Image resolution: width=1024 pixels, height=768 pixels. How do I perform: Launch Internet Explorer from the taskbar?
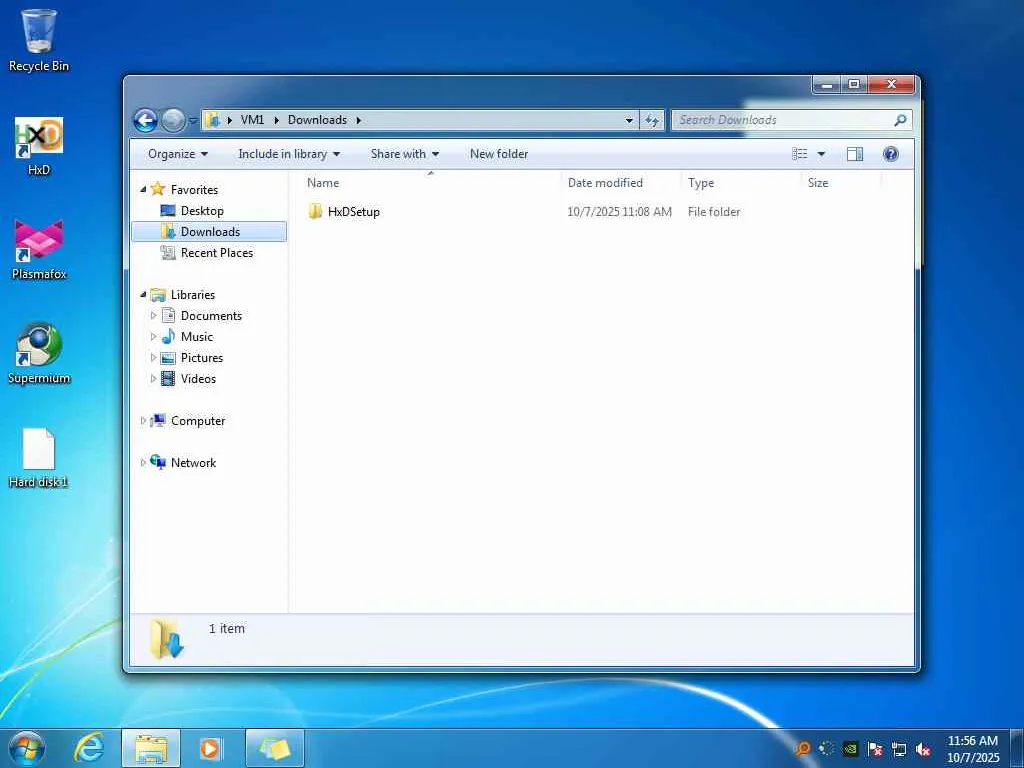[89, 748]
